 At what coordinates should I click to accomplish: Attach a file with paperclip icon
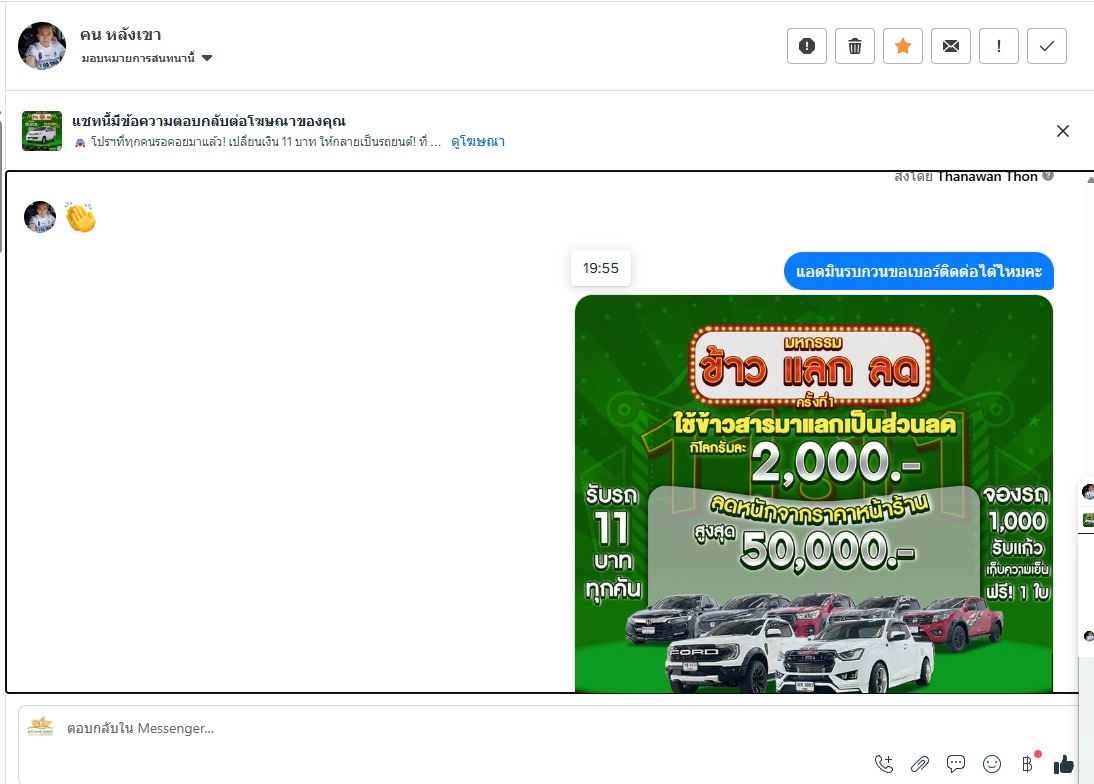[920, 764]
